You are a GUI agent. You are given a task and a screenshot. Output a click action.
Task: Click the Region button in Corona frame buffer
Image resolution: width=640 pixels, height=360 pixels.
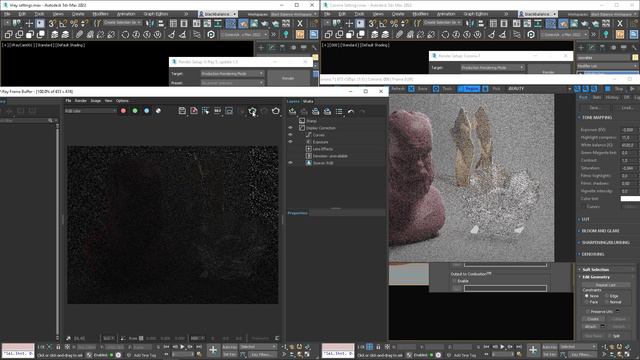(x=469, y=89)
